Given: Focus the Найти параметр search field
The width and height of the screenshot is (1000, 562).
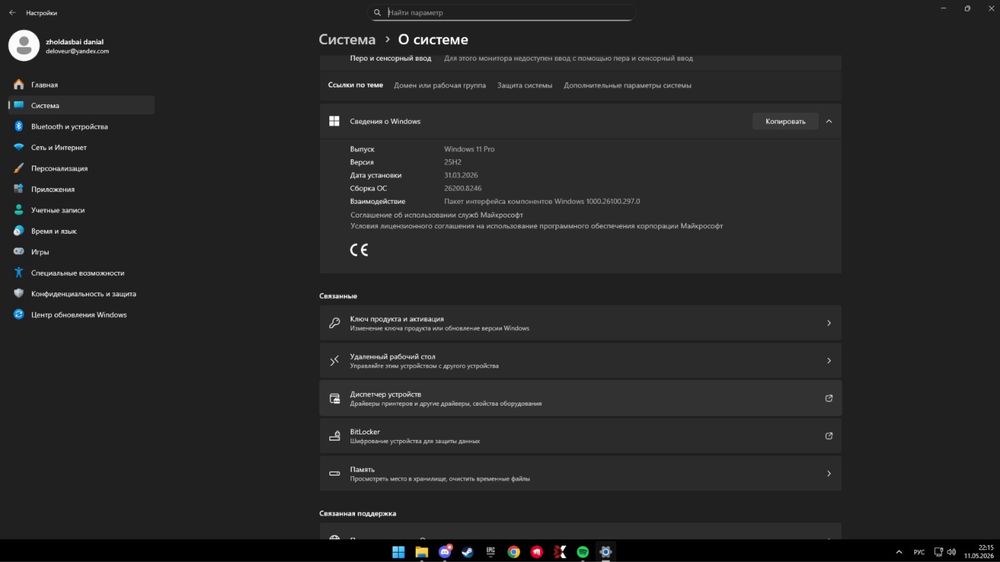Looking at the screenshot, I should coord(501,12).
